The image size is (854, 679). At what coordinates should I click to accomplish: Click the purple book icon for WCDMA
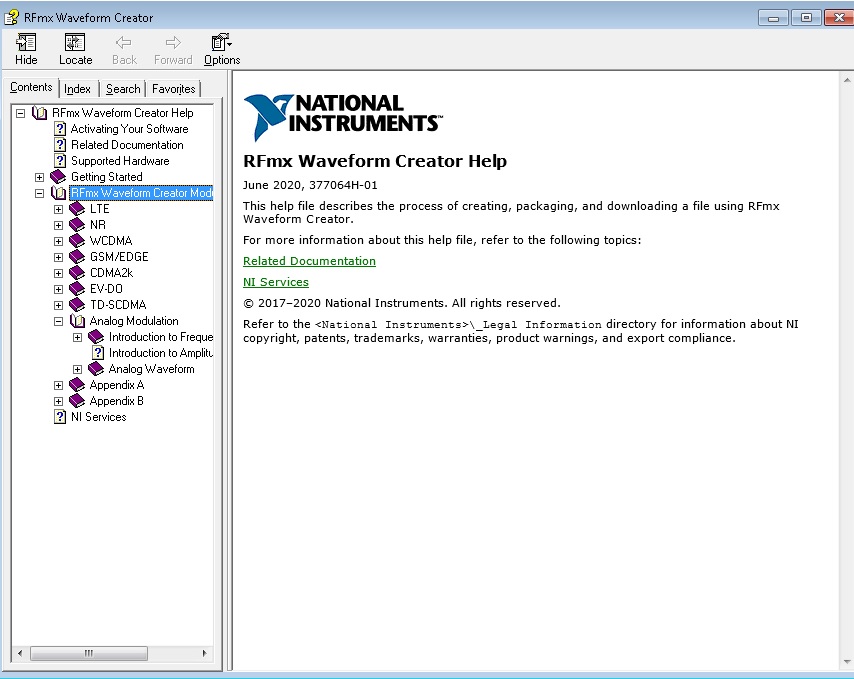click(77, 241)
